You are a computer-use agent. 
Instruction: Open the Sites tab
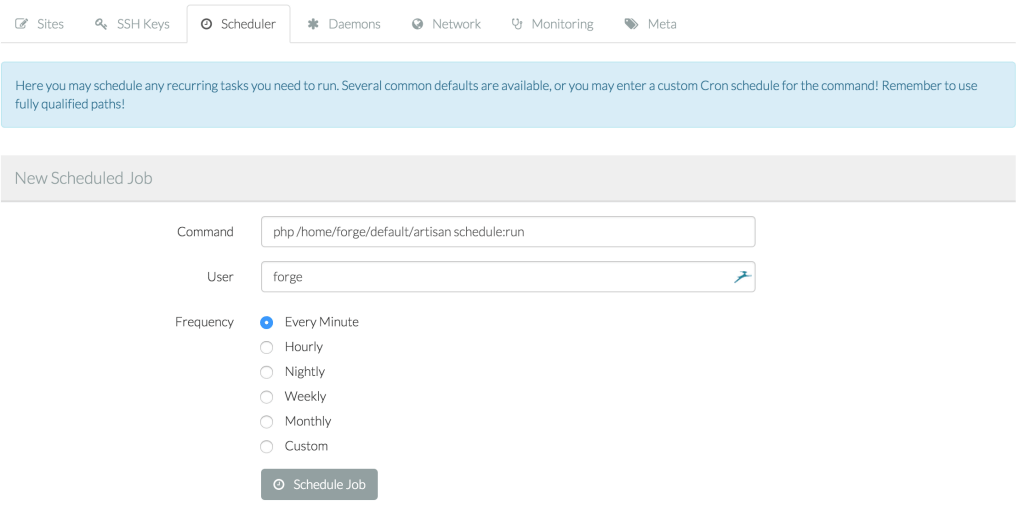[39, 24]
